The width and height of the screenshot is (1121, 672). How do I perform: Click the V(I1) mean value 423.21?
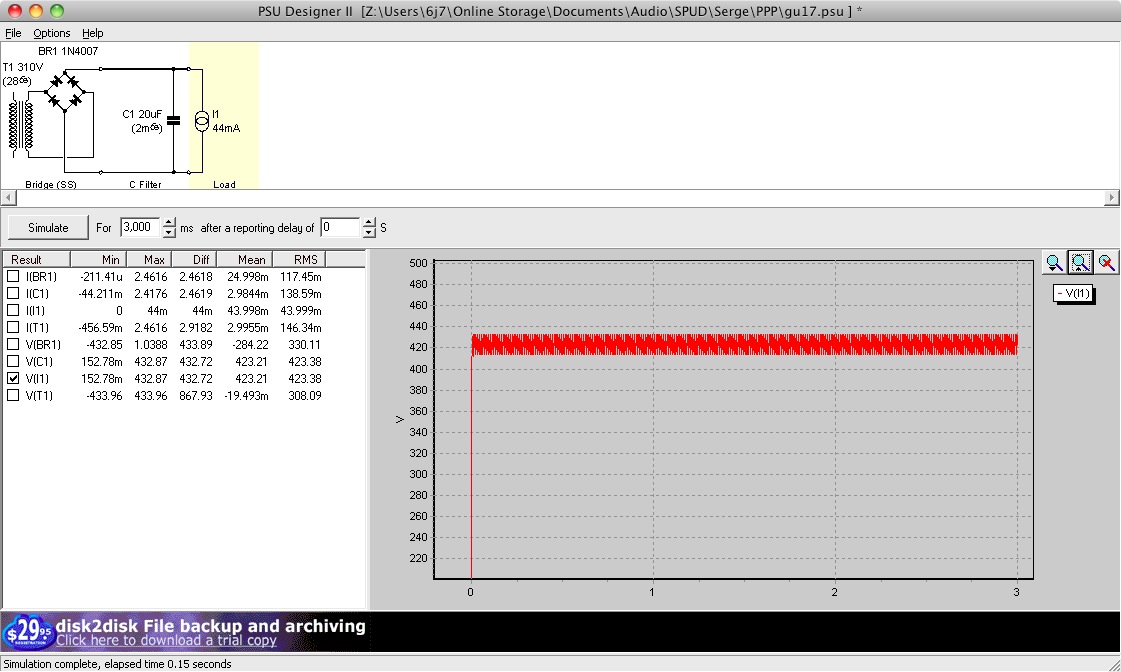pyautogui.click(x=251, y=378)
